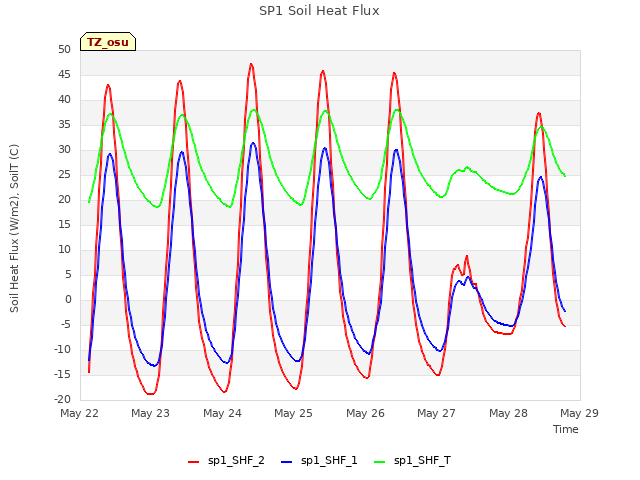Click the -5 y-axis tick label
640x480 pixels.
65,325
